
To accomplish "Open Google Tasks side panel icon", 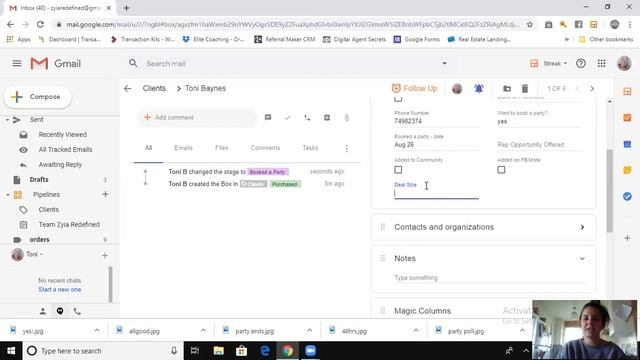I will pos(627,196).
